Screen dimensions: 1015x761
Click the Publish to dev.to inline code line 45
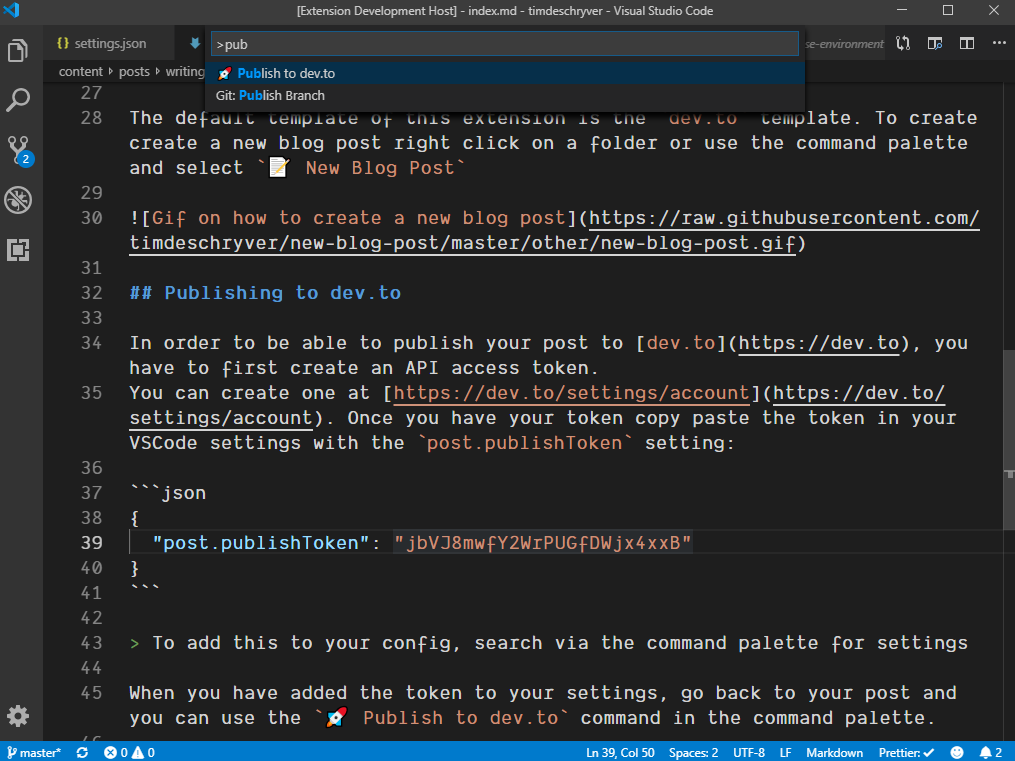[441, 718]
